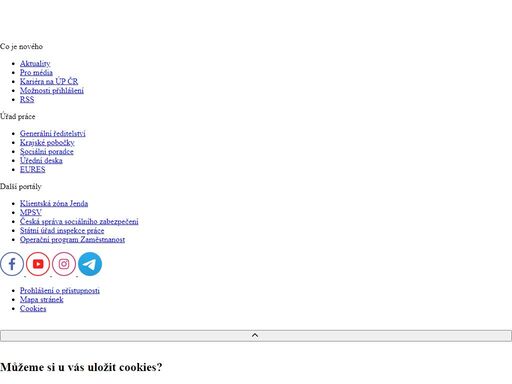This screenshot has width=512, height=384.
Task: Open Státní úřad inspekce práce link
Action: [62, 230]
